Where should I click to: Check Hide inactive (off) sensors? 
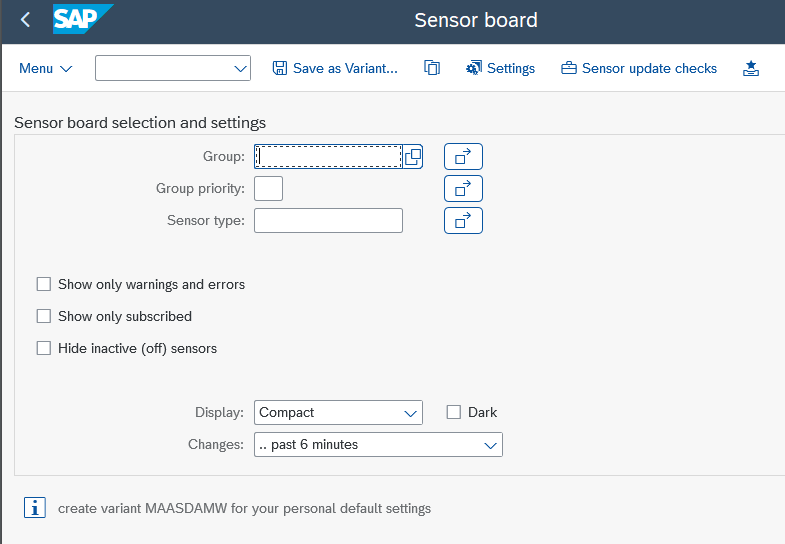click(x=43, y=348)
